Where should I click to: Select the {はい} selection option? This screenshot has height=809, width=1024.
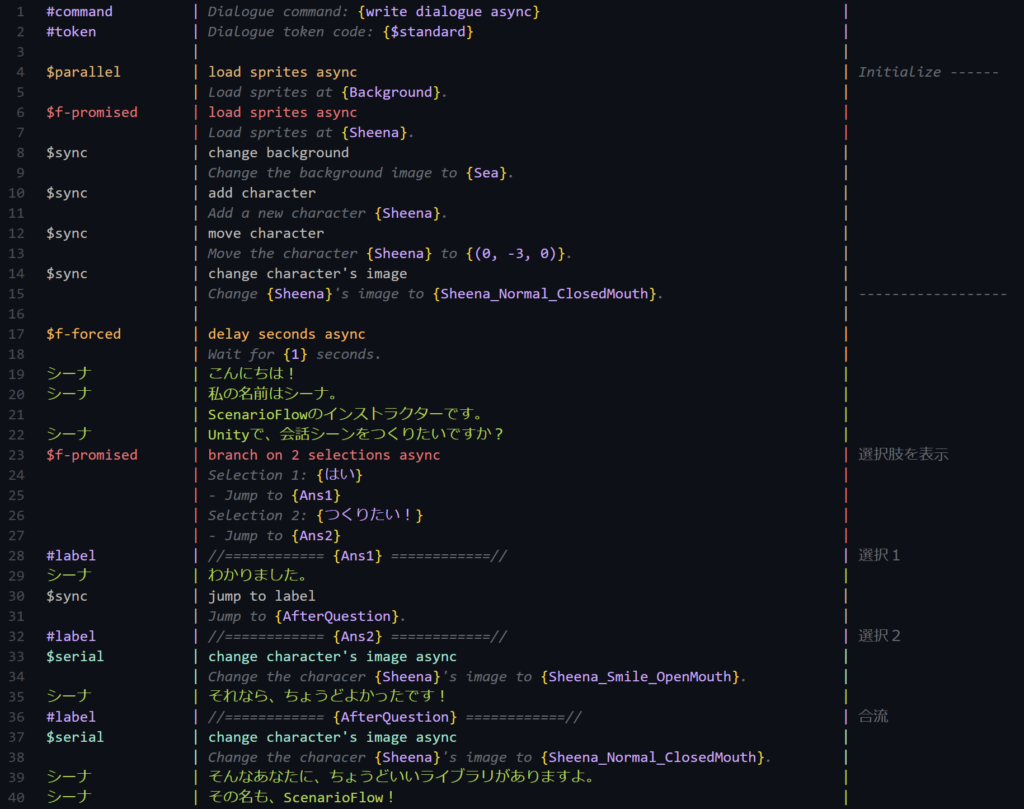(x=339, y=475)
